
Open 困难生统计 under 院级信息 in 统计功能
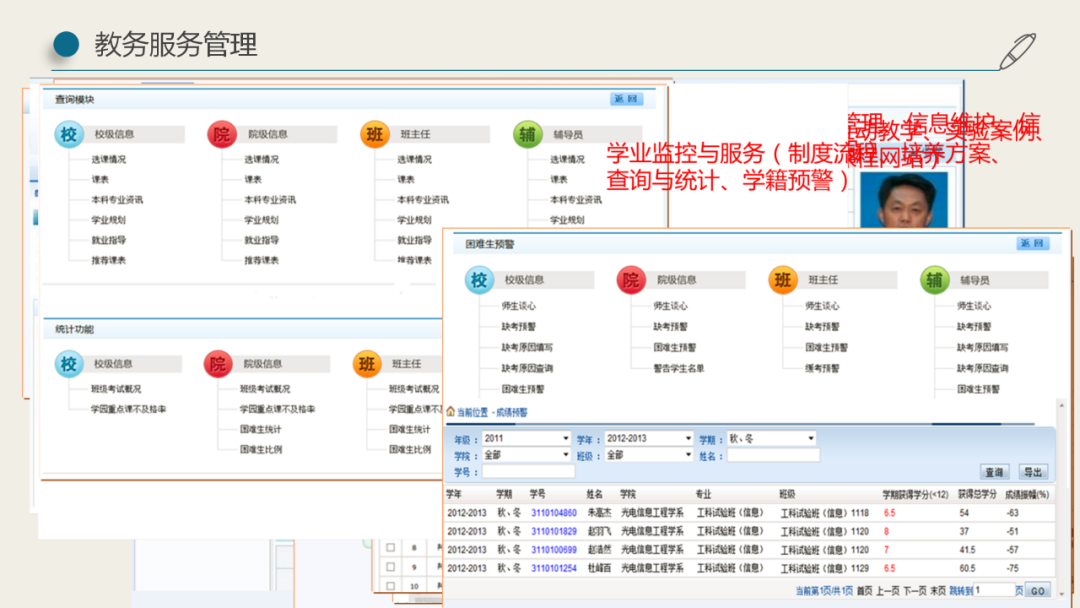260,429
